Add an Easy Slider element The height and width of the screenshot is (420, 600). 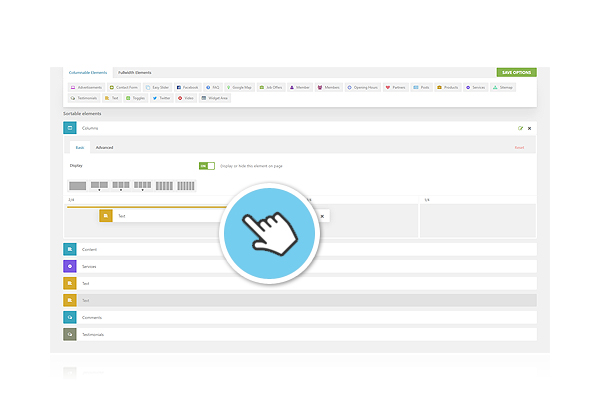157,88
